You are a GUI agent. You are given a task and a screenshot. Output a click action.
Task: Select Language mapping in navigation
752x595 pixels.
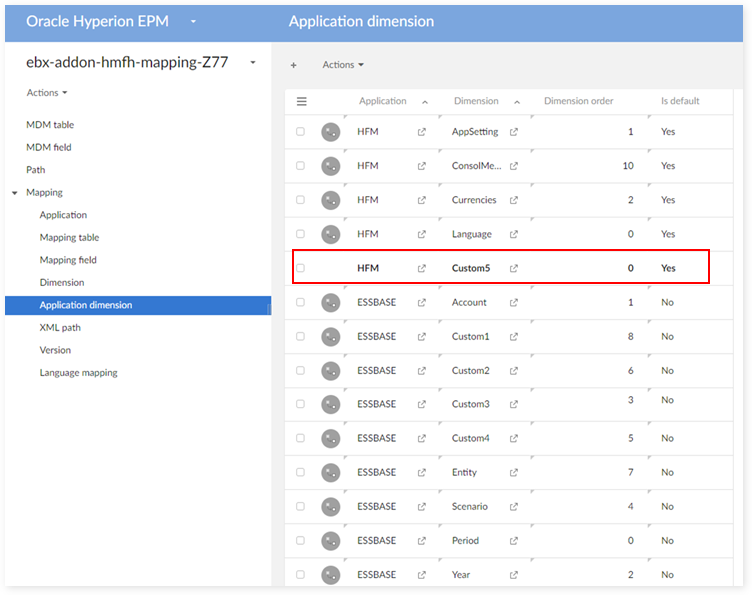pyautogui.click(x=78, y=373)
